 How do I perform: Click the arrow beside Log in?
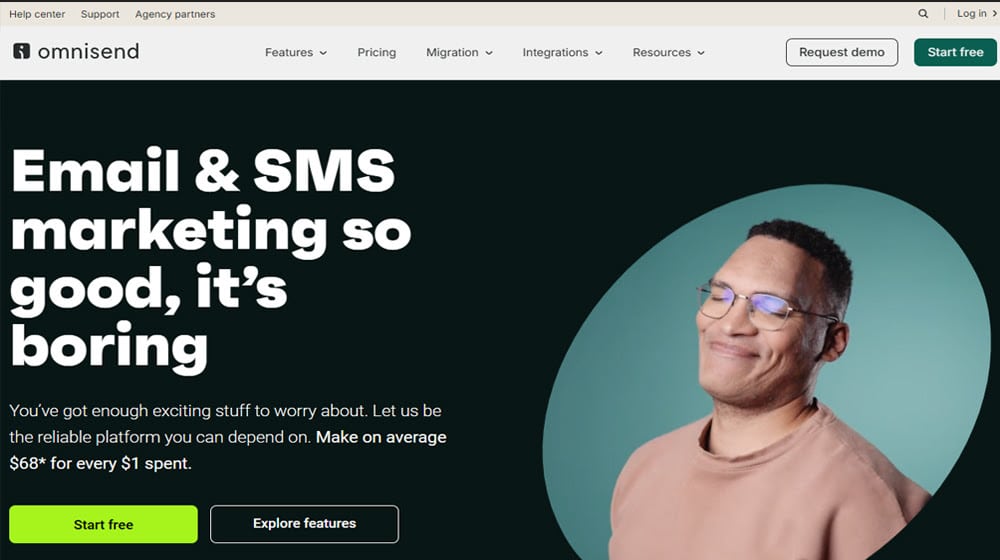pyautogui.click(x=994, y=13)
